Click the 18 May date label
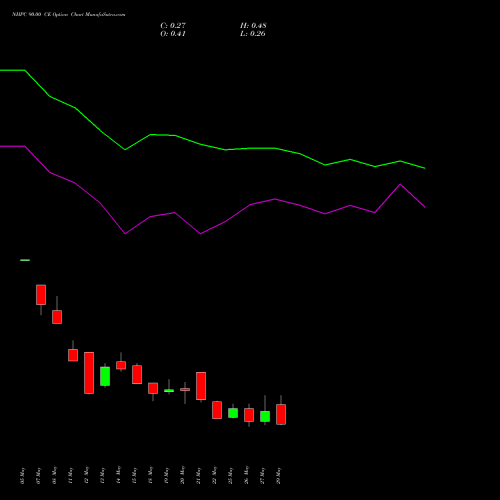 click(151, 475)
